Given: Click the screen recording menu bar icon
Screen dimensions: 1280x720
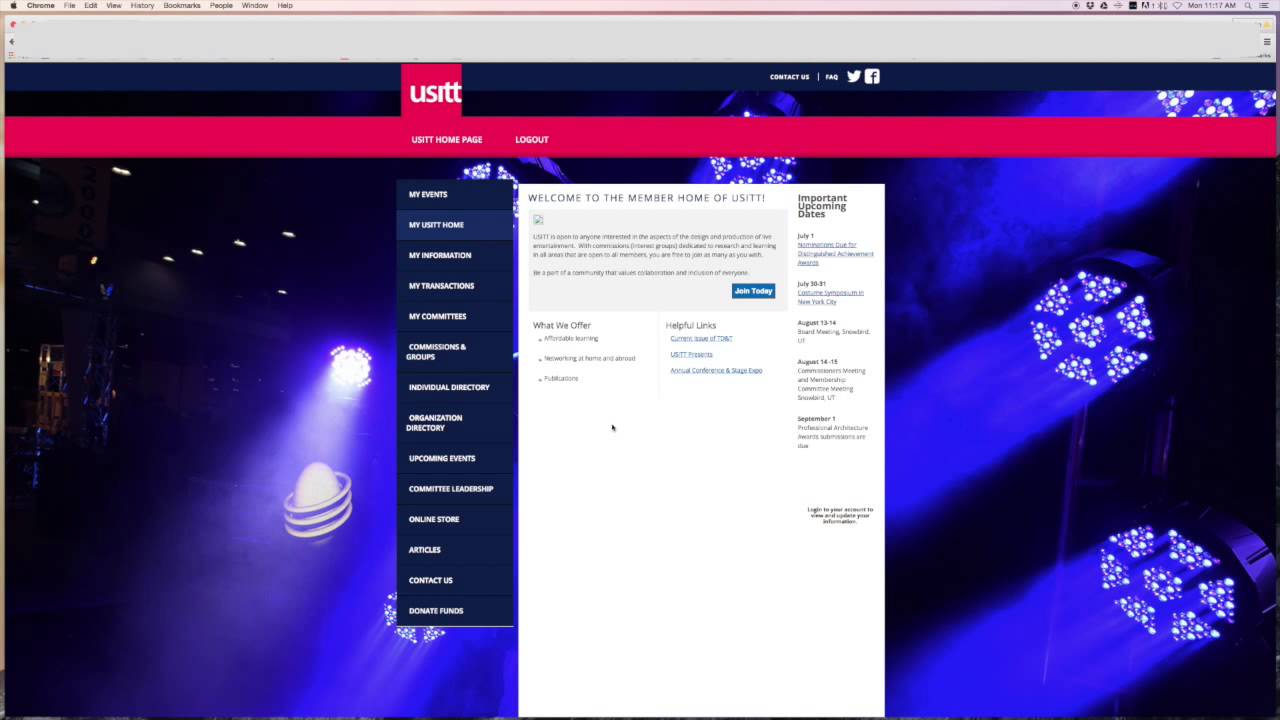Looking at the screenshot, I should [1076, 5].
